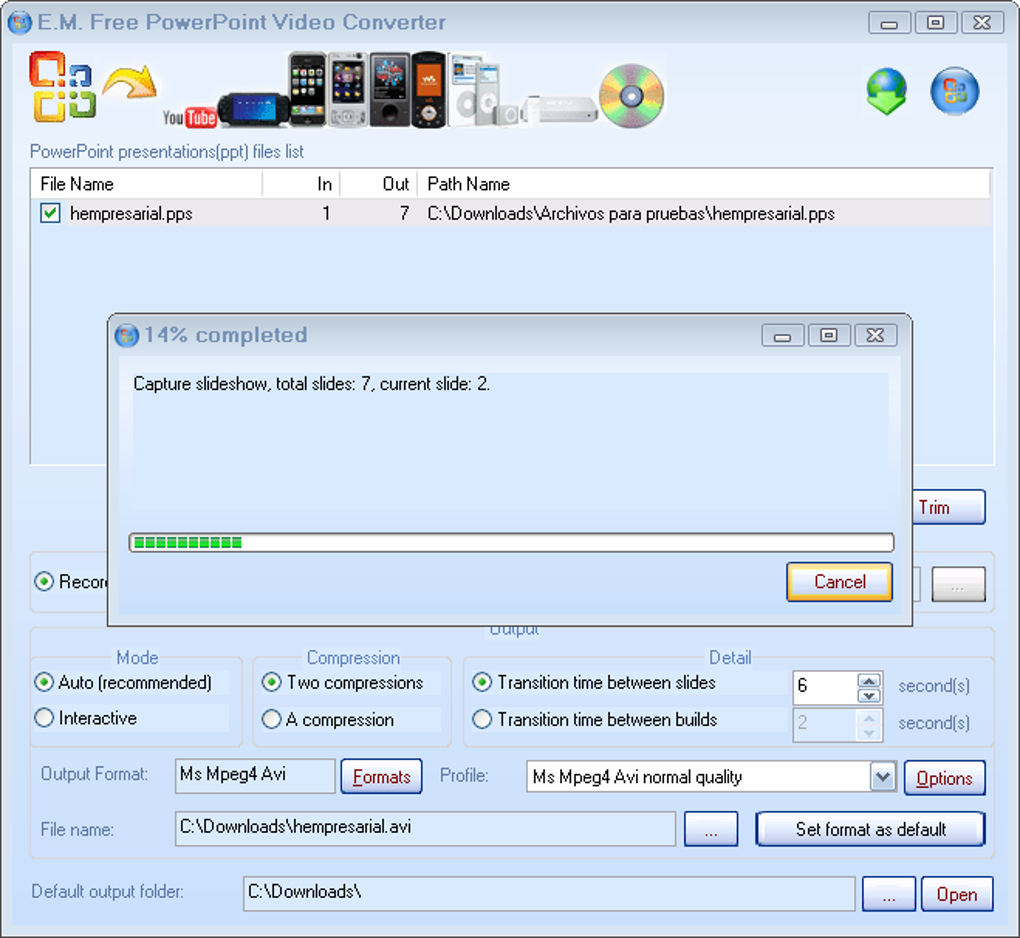Click the round blue Office button icon
The width and height of the screenshot is (1020, 938).
[x=954, y=91]
